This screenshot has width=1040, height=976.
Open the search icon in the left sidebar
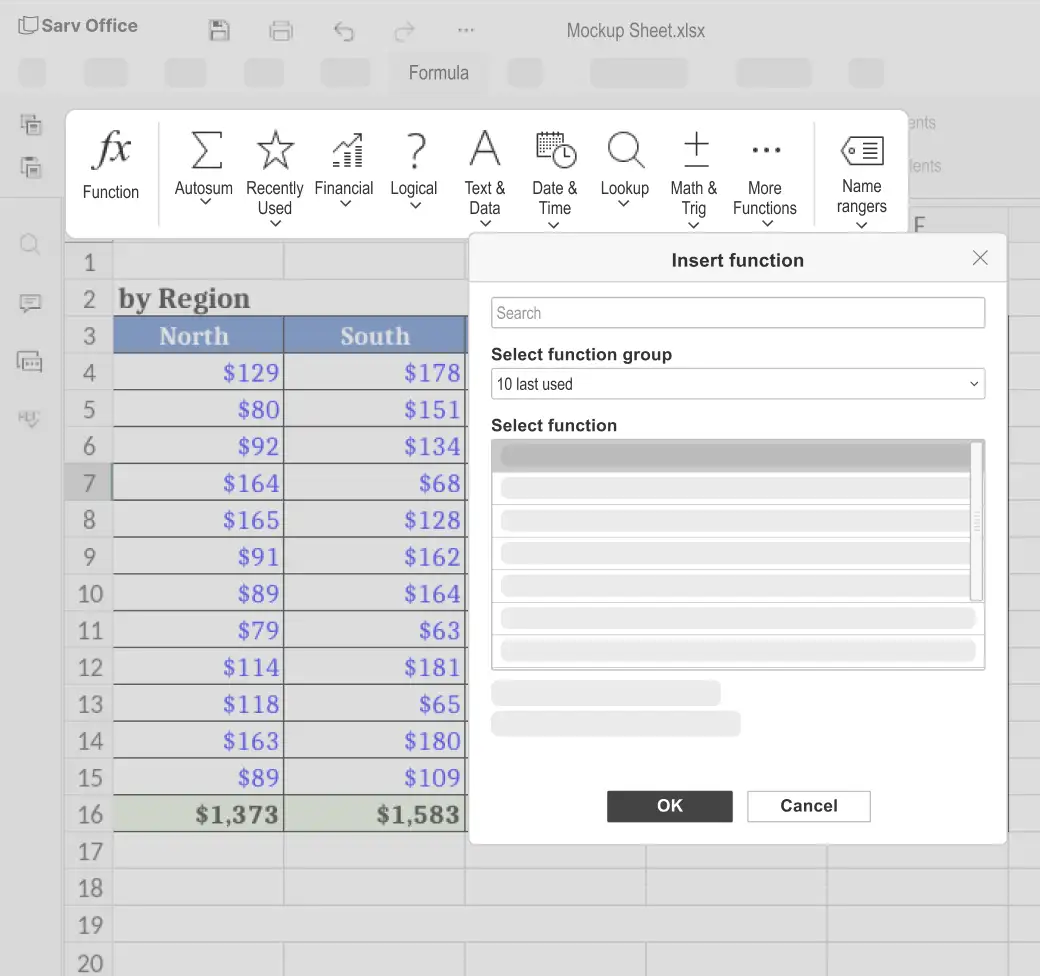click(30, 243)
